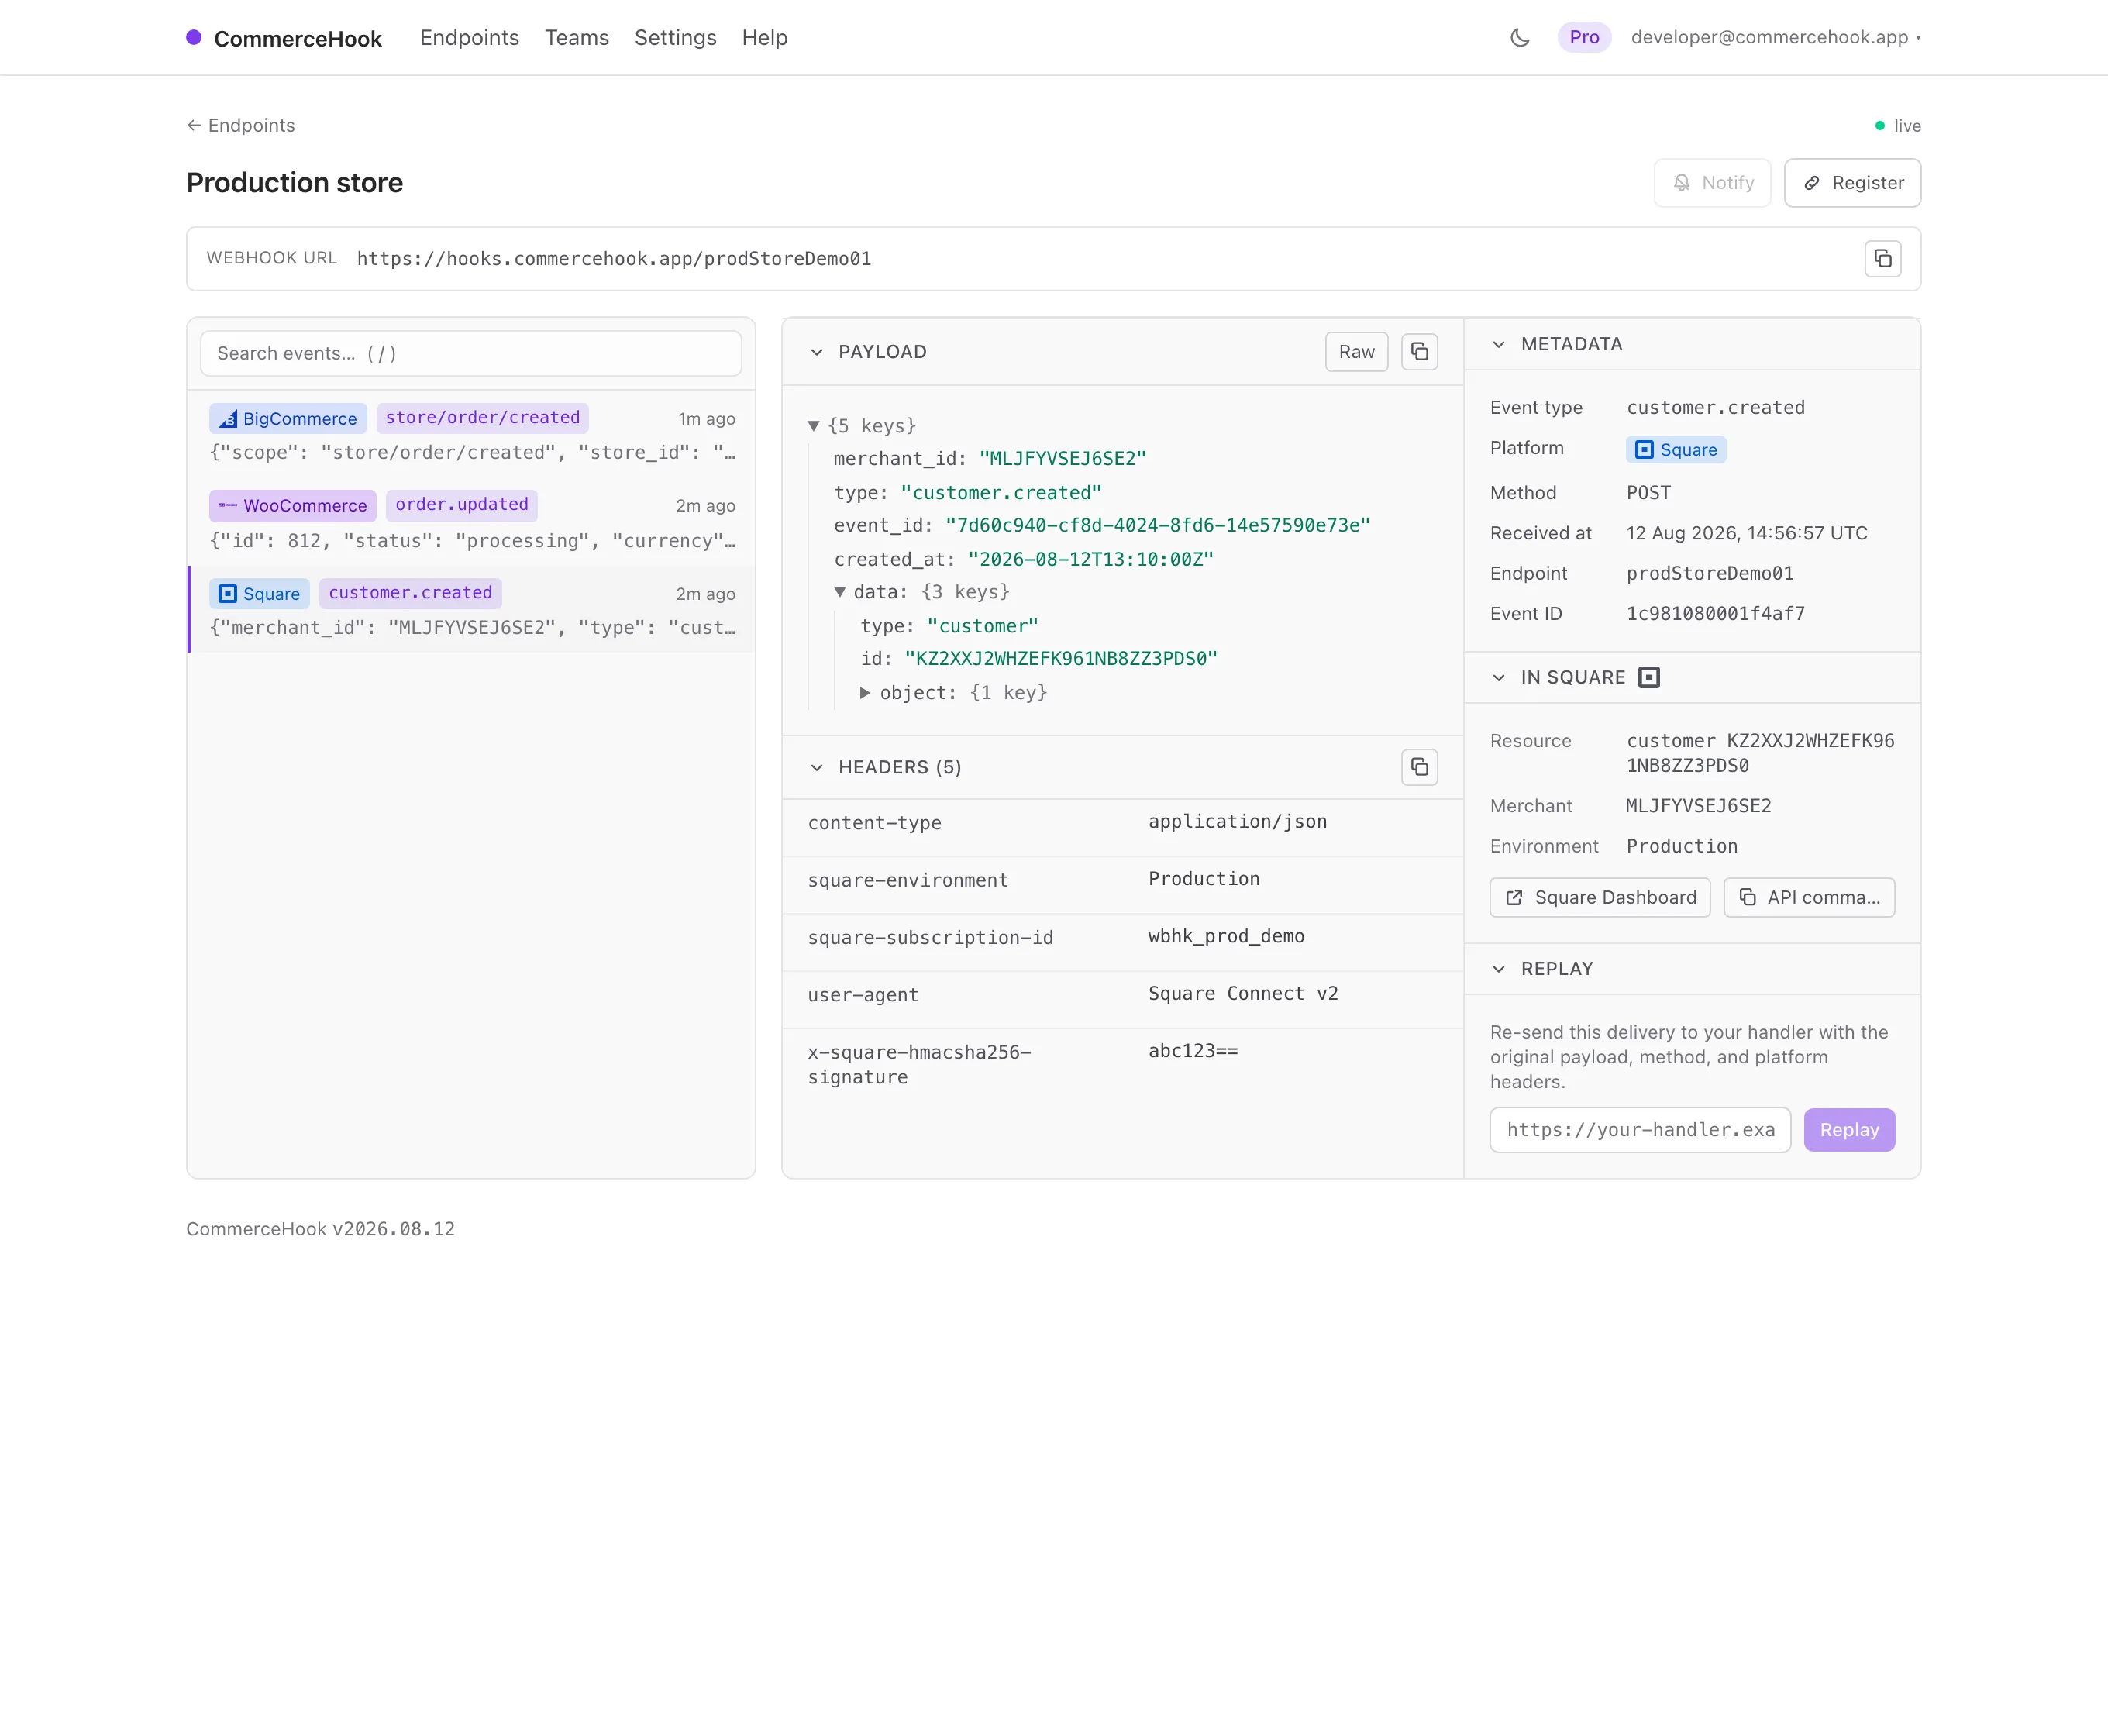Click the Register button

(x=1852, y=183)
